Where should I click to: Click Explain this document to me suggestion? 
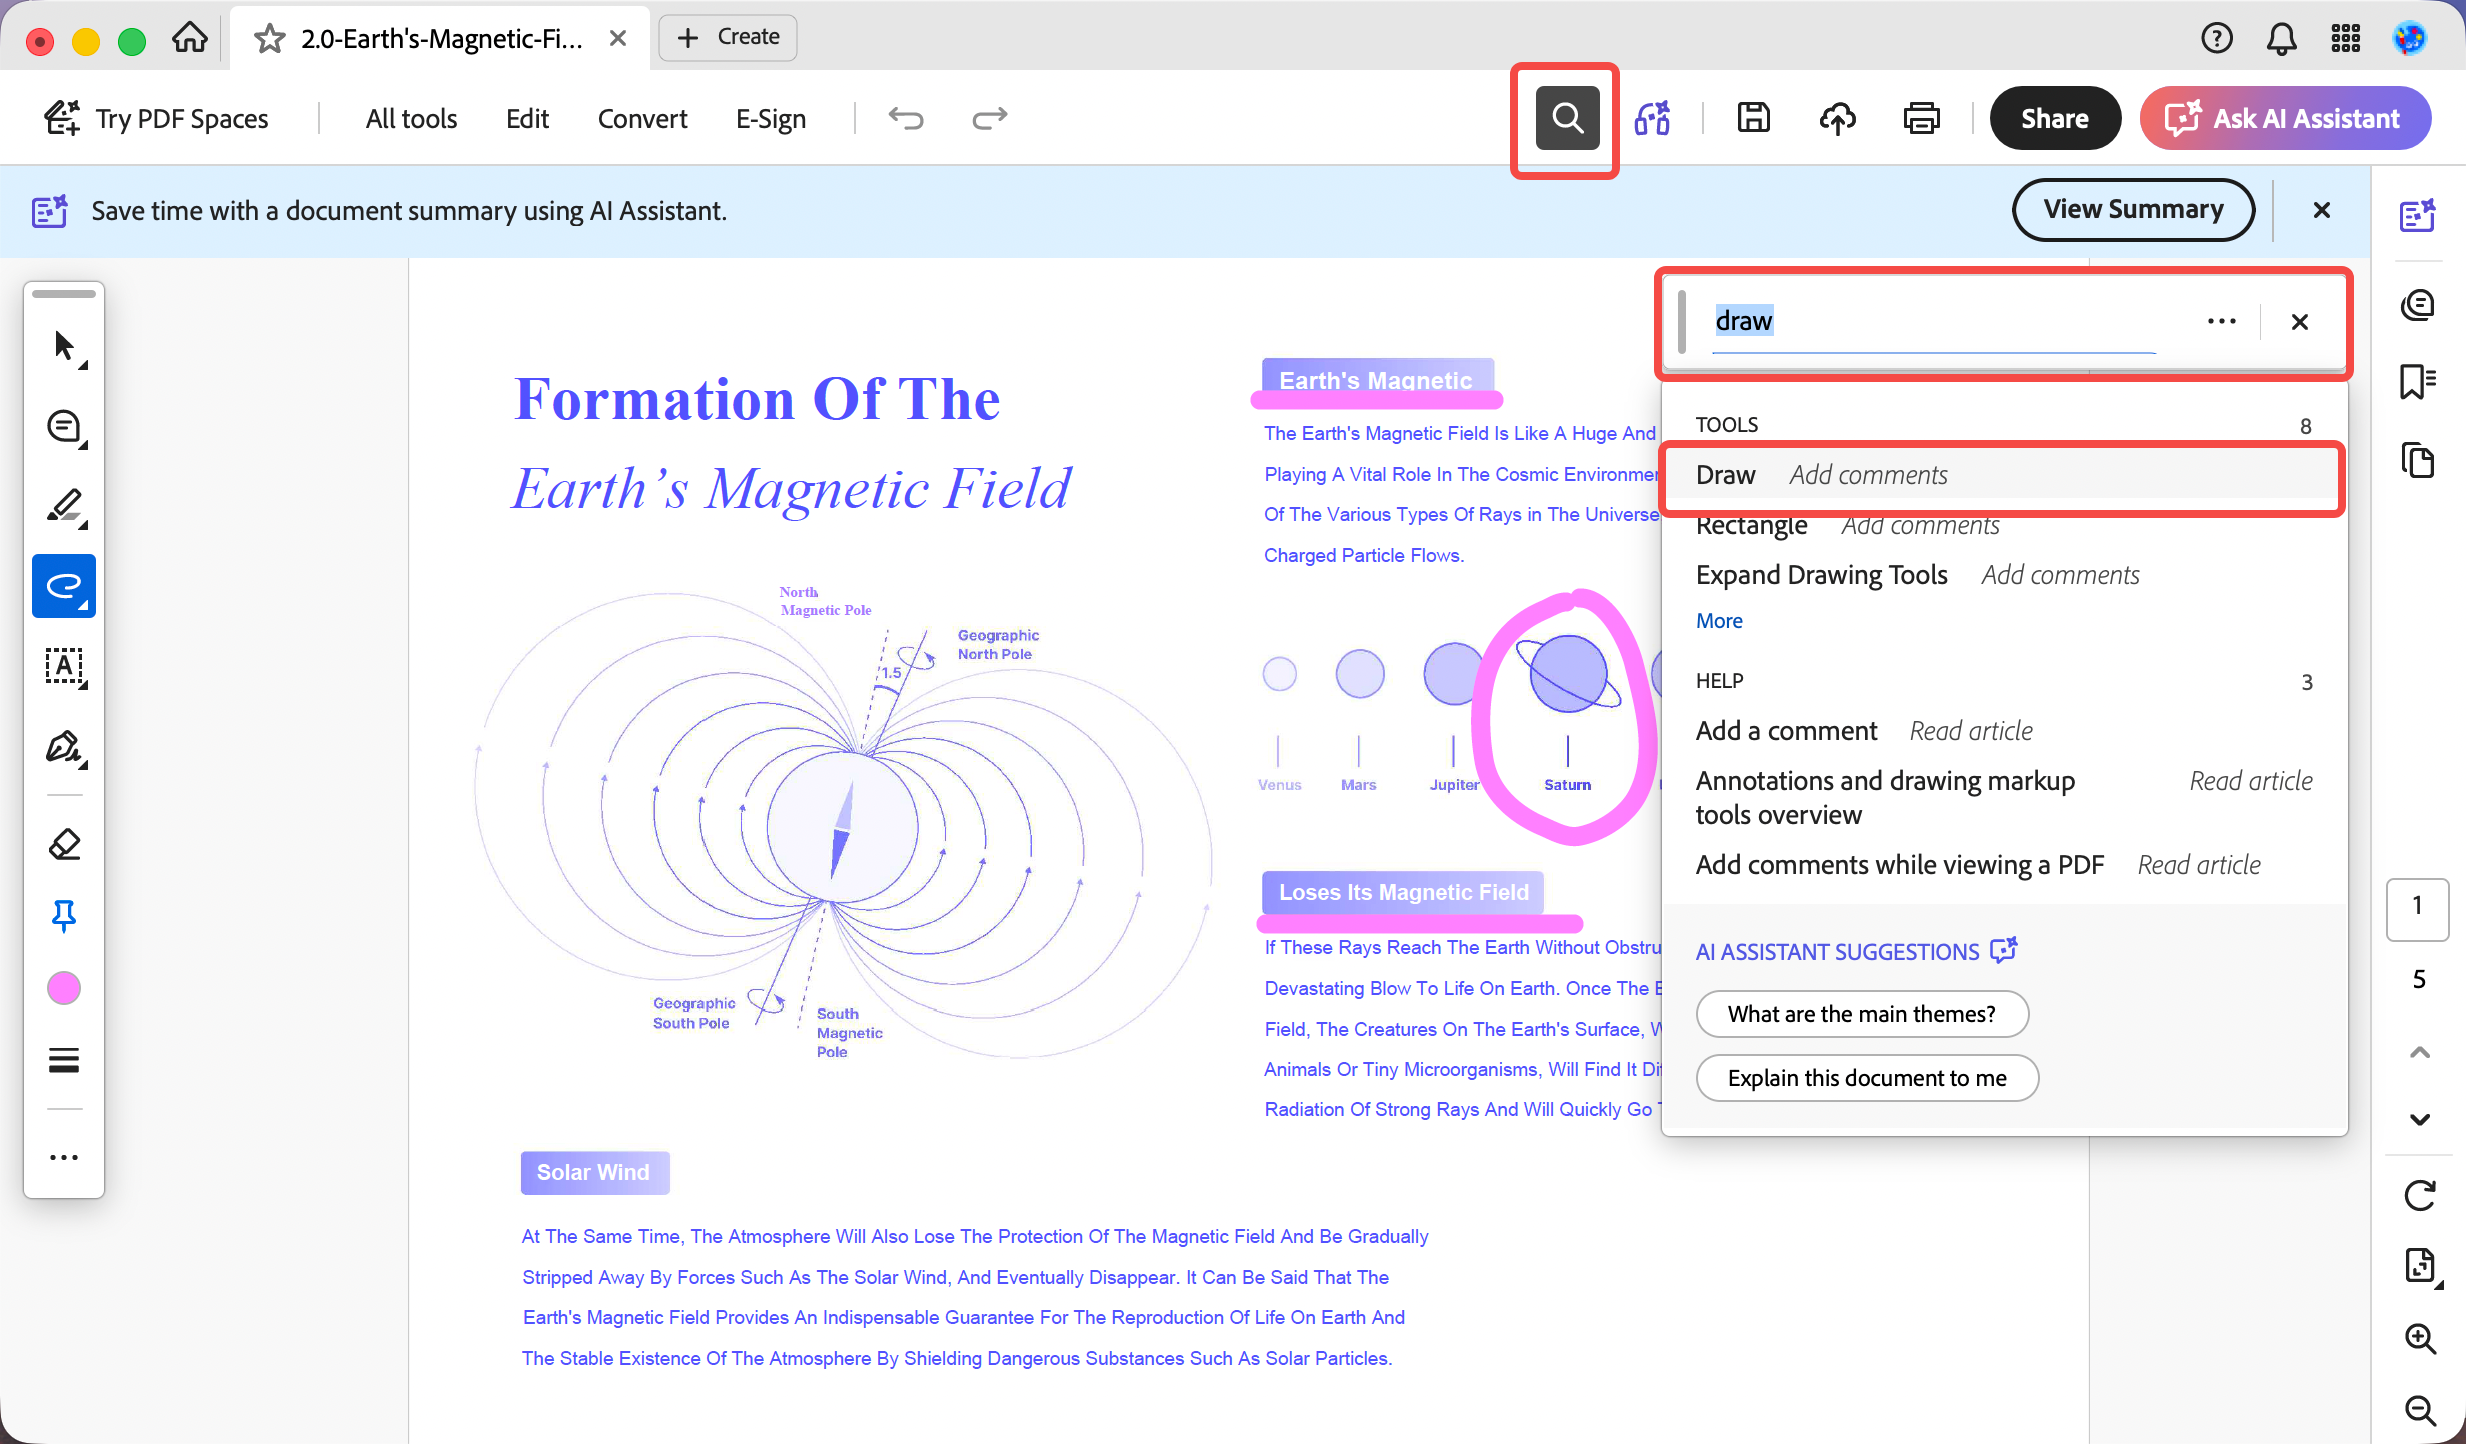point(1867,1078)
